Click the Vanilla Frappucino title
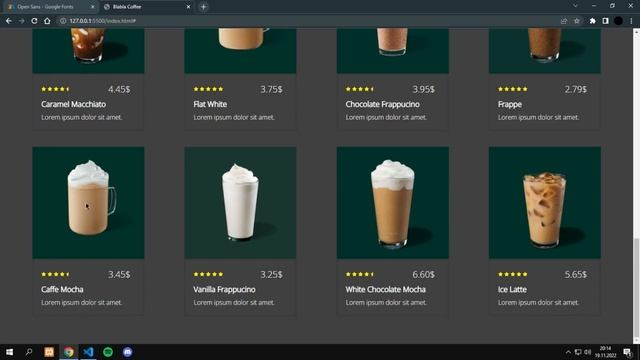 (224, 289)
